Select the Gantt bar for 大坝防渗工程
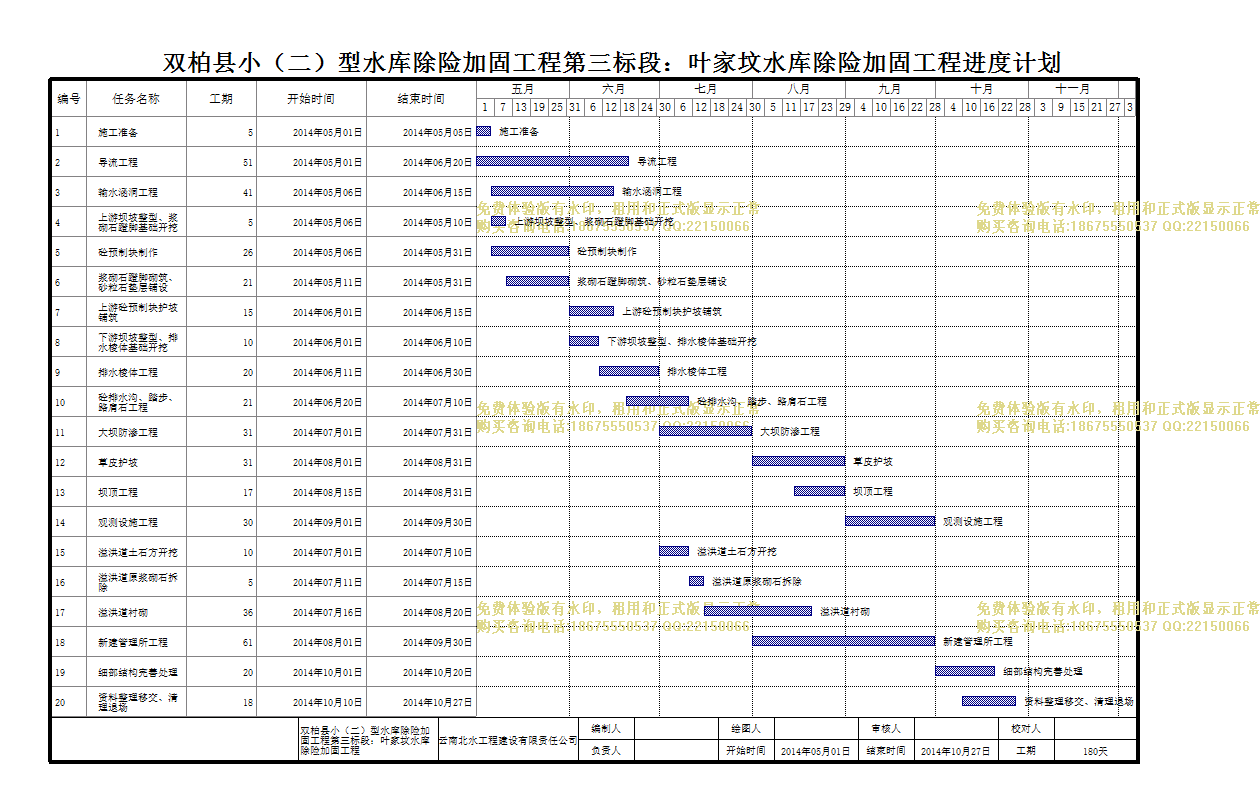 pyautogui.click(x=705, y=431)
